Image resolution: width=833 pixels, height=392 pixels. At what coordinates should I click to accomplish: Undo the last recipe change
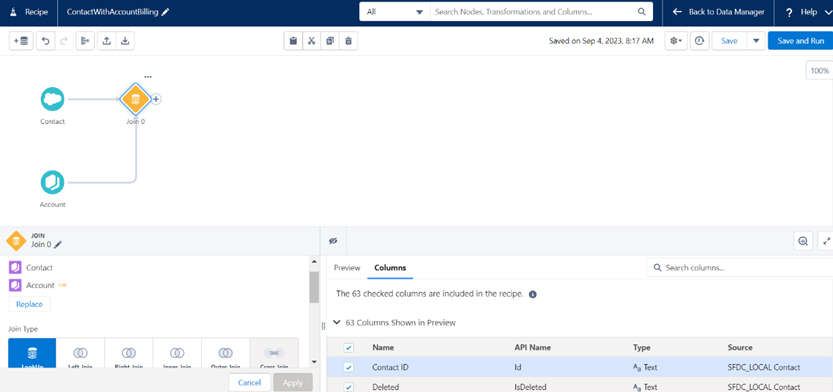pos(46,41)
